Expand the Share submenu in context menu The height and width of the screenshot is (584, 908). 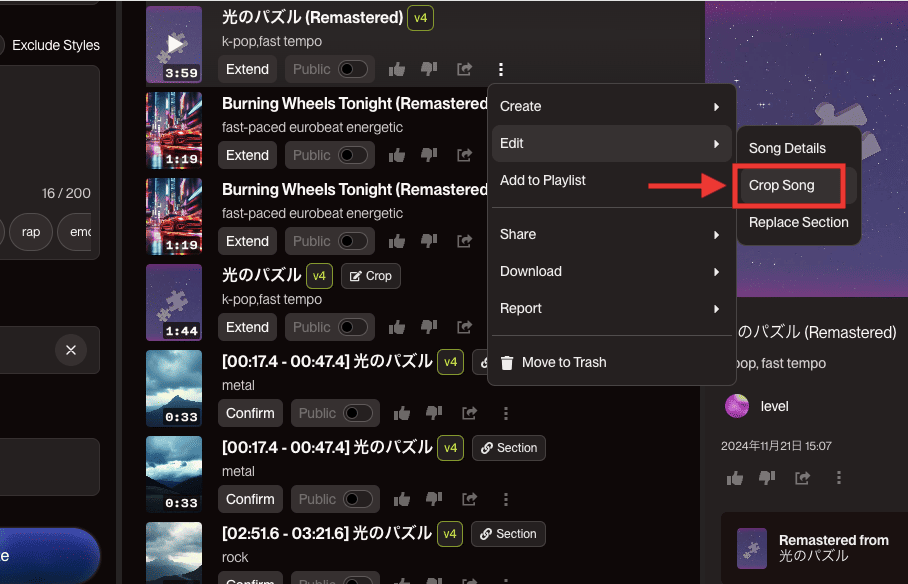[x=612, y=235]
